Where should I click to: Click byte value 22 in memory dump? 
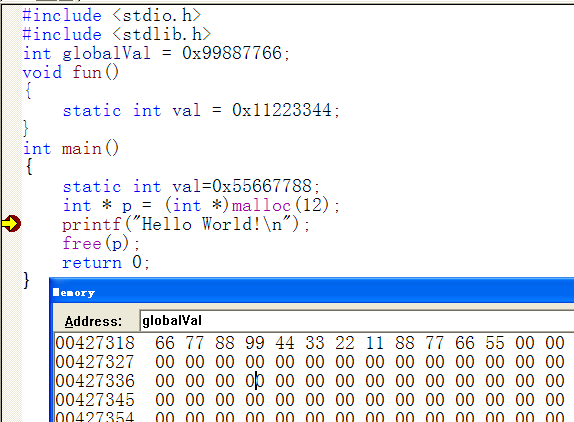click(345, 343)
